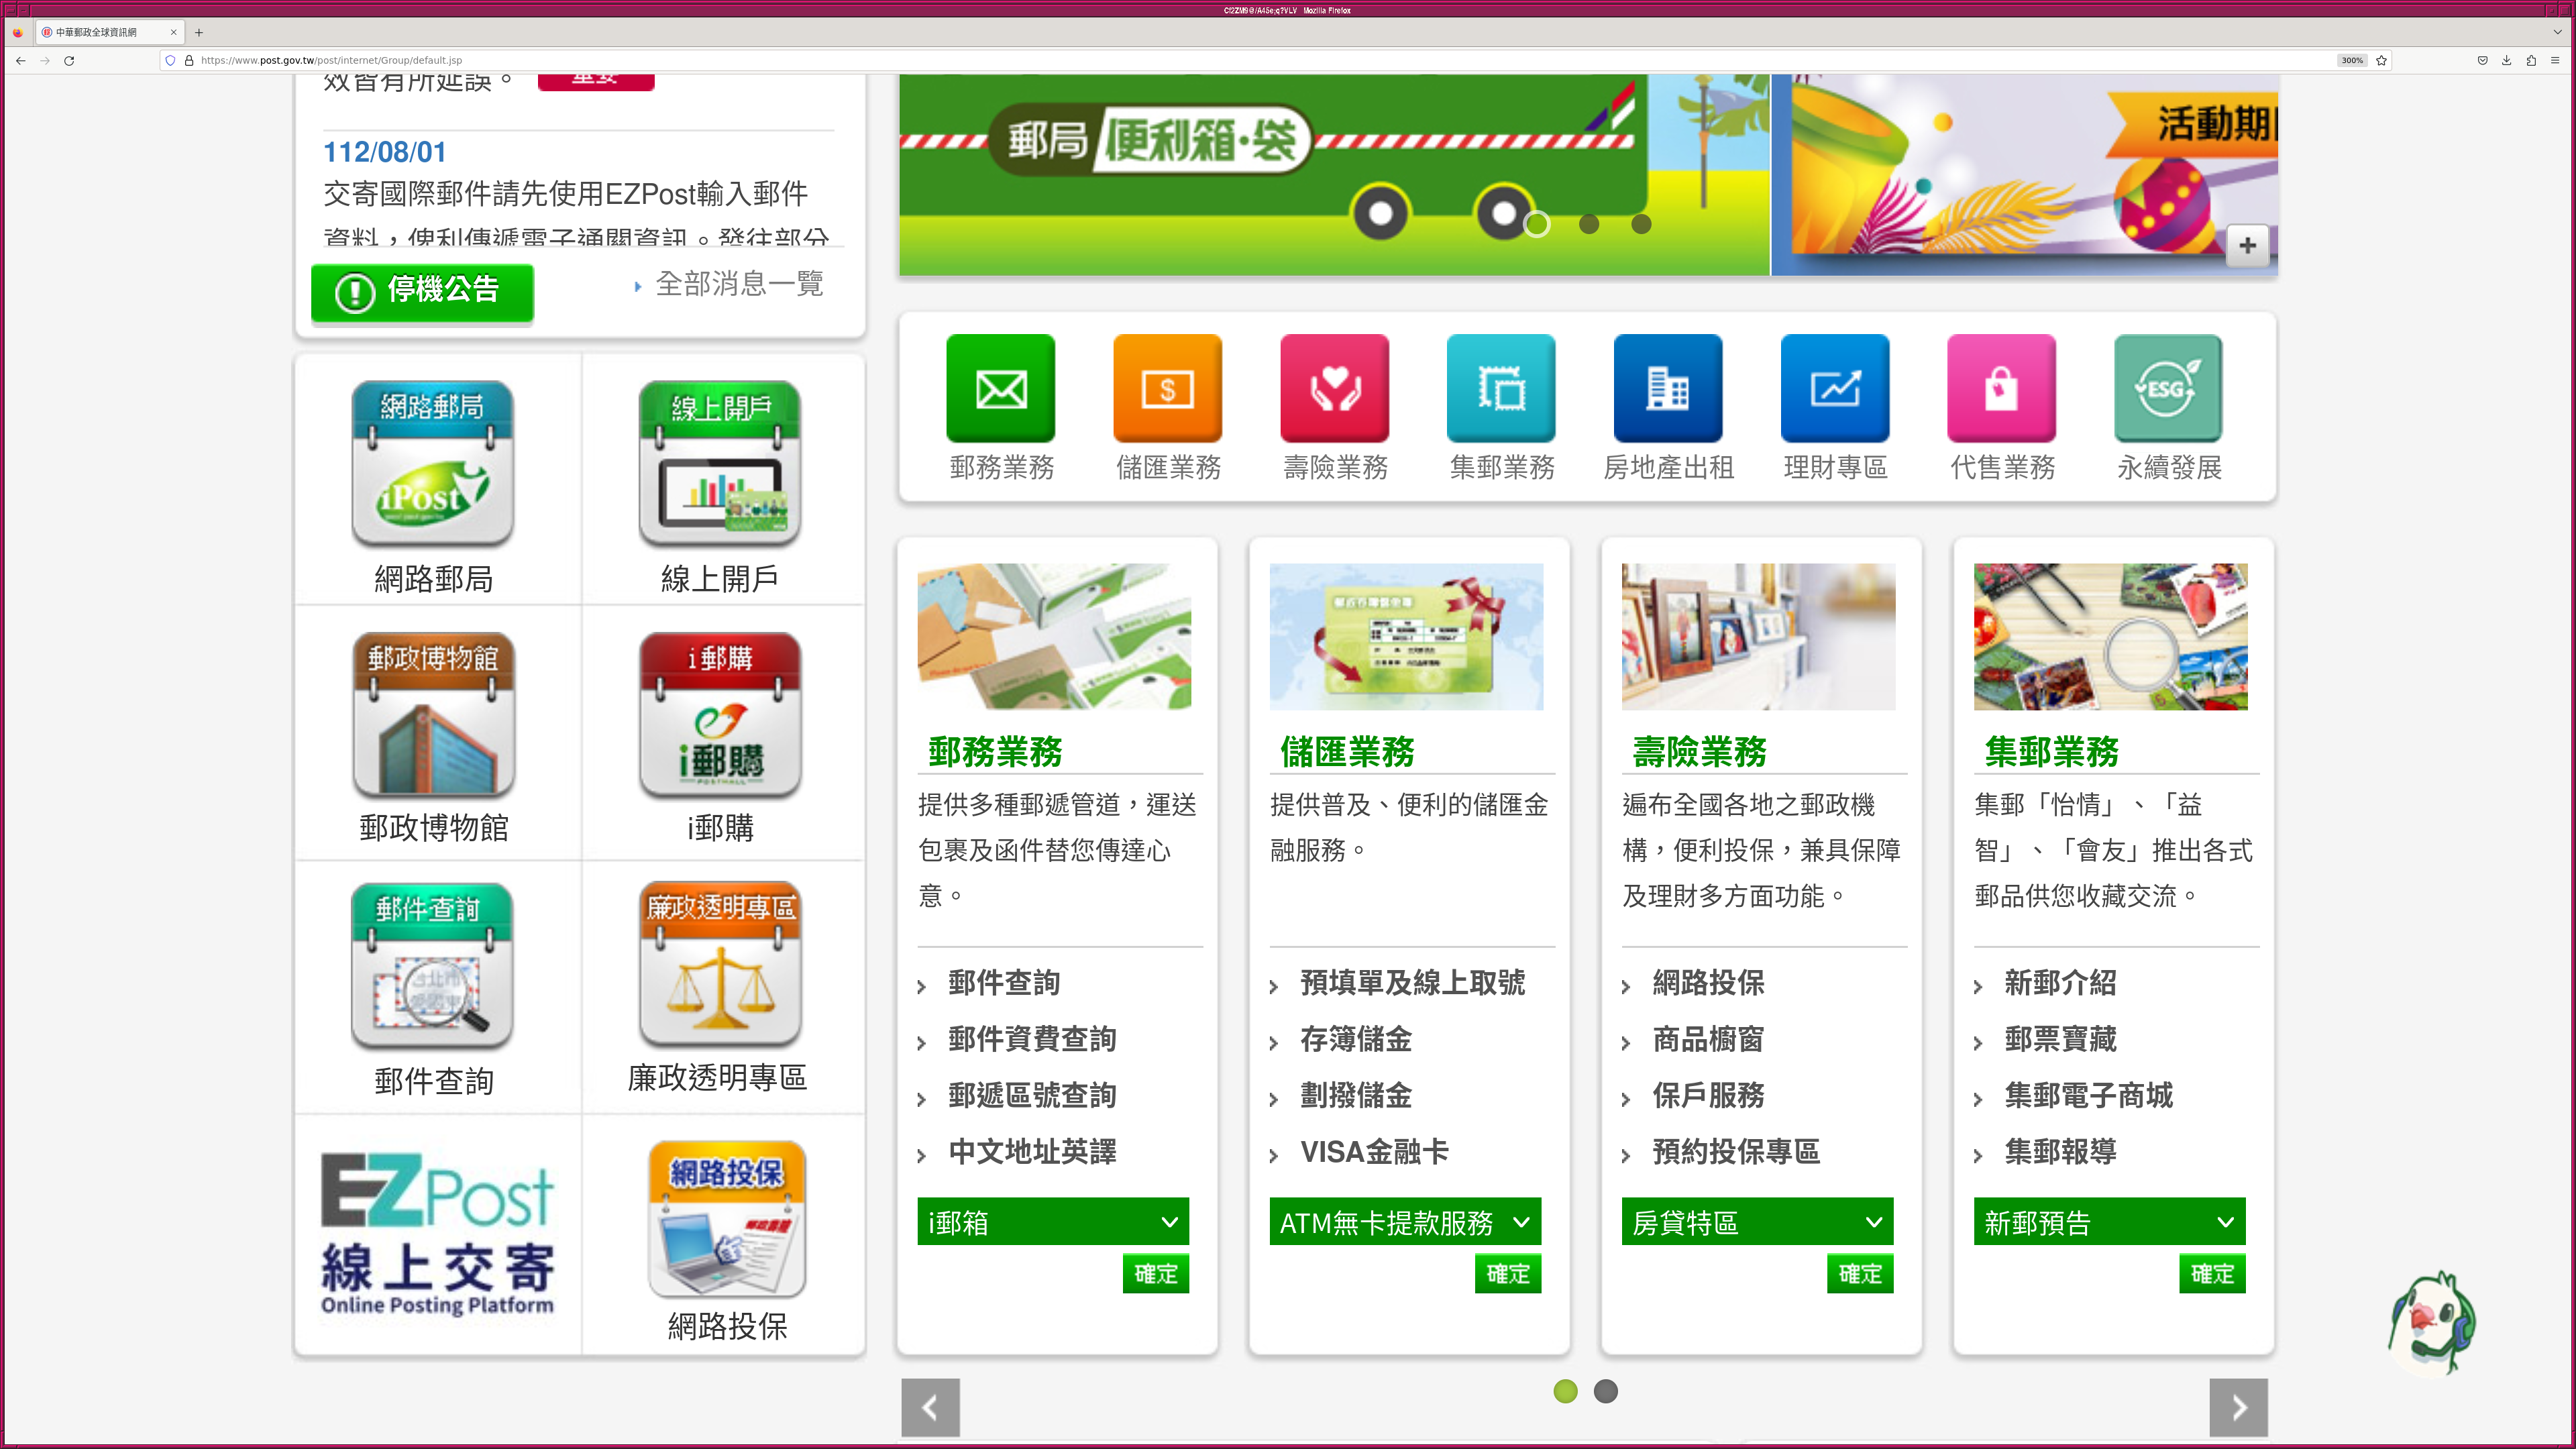Expand the ATM無卡提款服務 dropdown
The width and height of the screenshot is (2576, 1449).
pos(1404,1221)
